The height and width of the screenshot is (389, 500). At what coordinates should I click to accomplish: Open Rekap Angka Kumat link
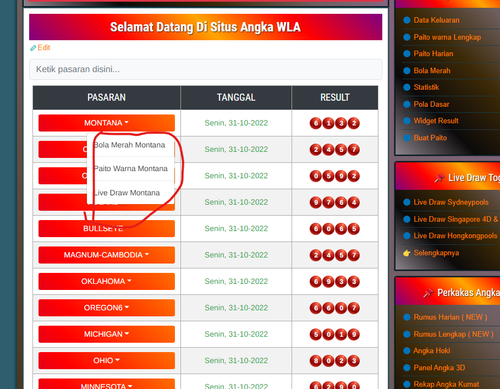pyautogui.click(x=446, y=384)
